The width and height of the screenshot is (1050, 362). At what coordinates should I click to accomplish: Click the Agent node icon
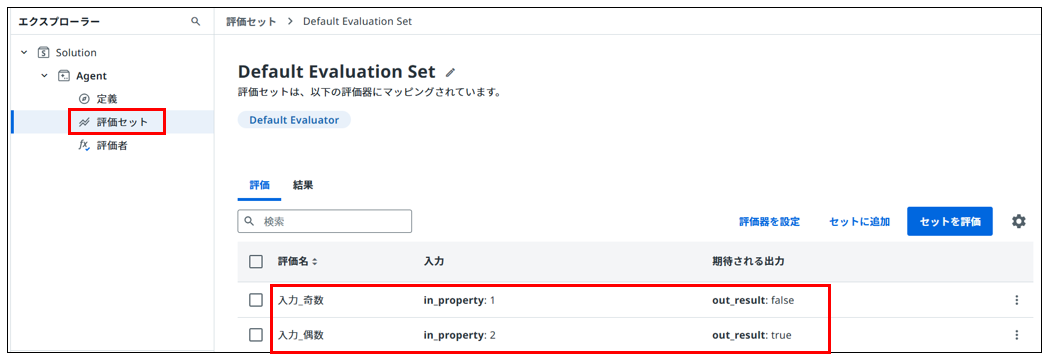coord(64,76)
